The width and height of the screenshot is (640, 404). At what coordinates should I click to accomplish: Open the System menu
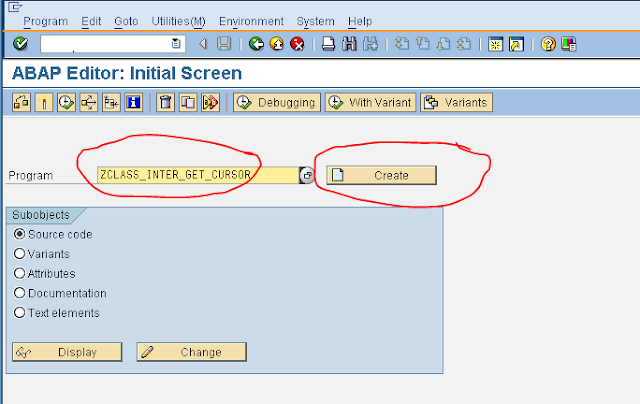(x=316, y=21)
